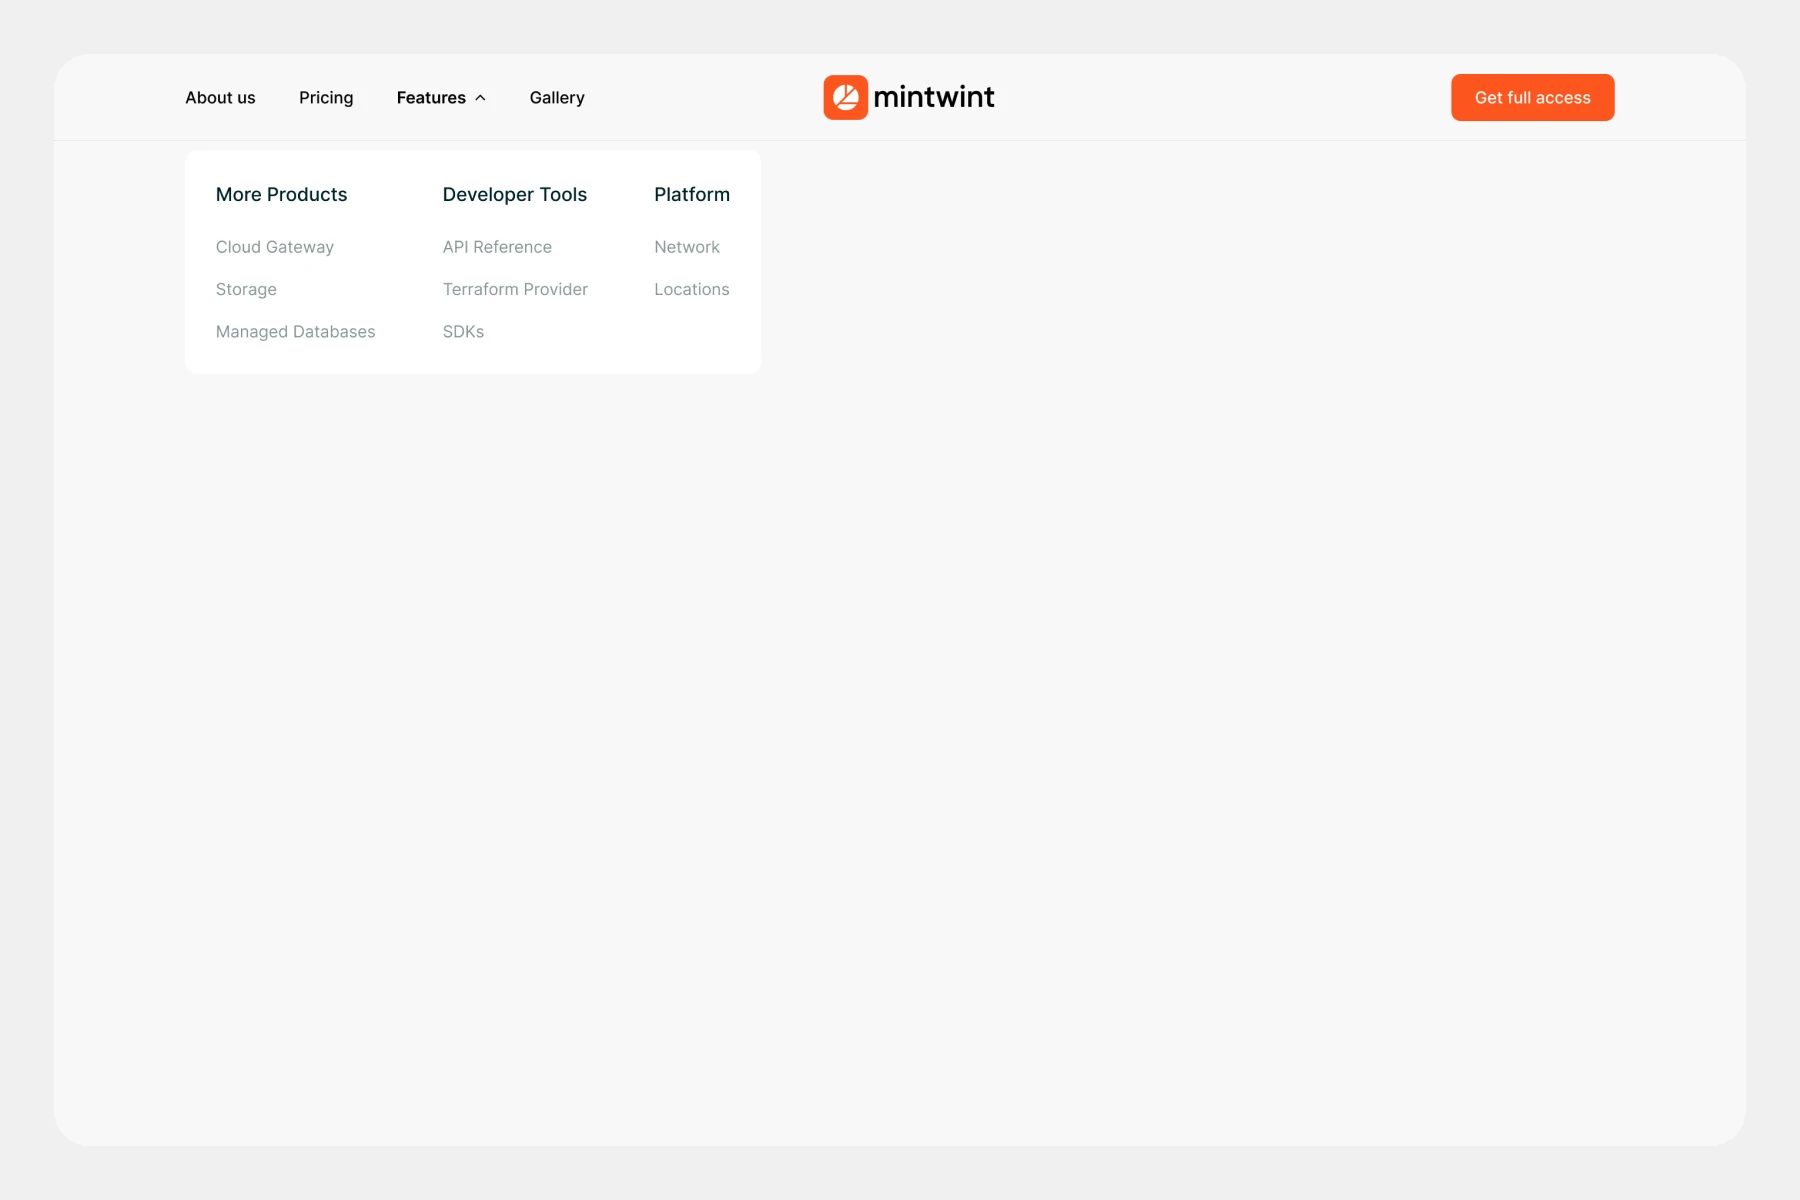
Task: Click the mintwint orange logo icon
Action: (845, 97)
